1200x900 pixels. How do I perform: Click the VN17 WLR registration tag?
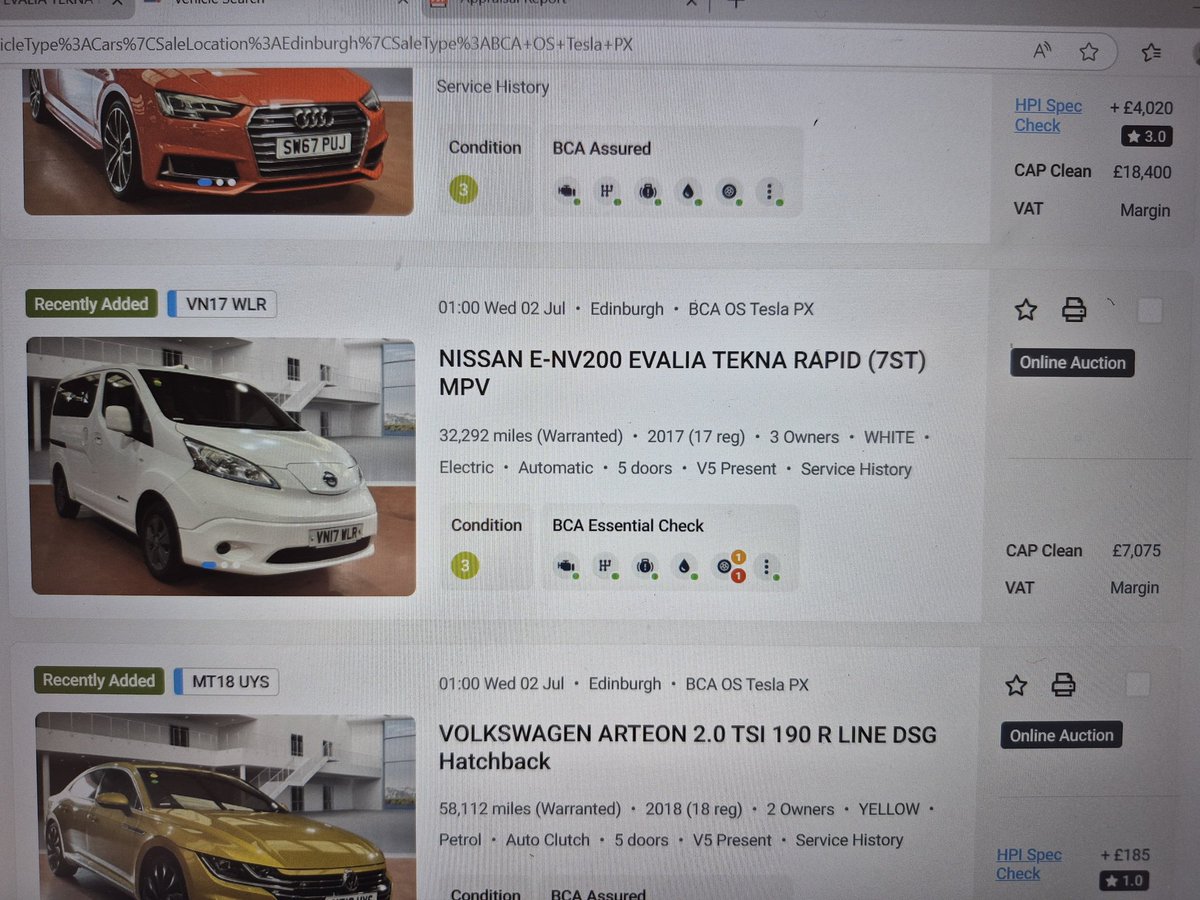221,304
